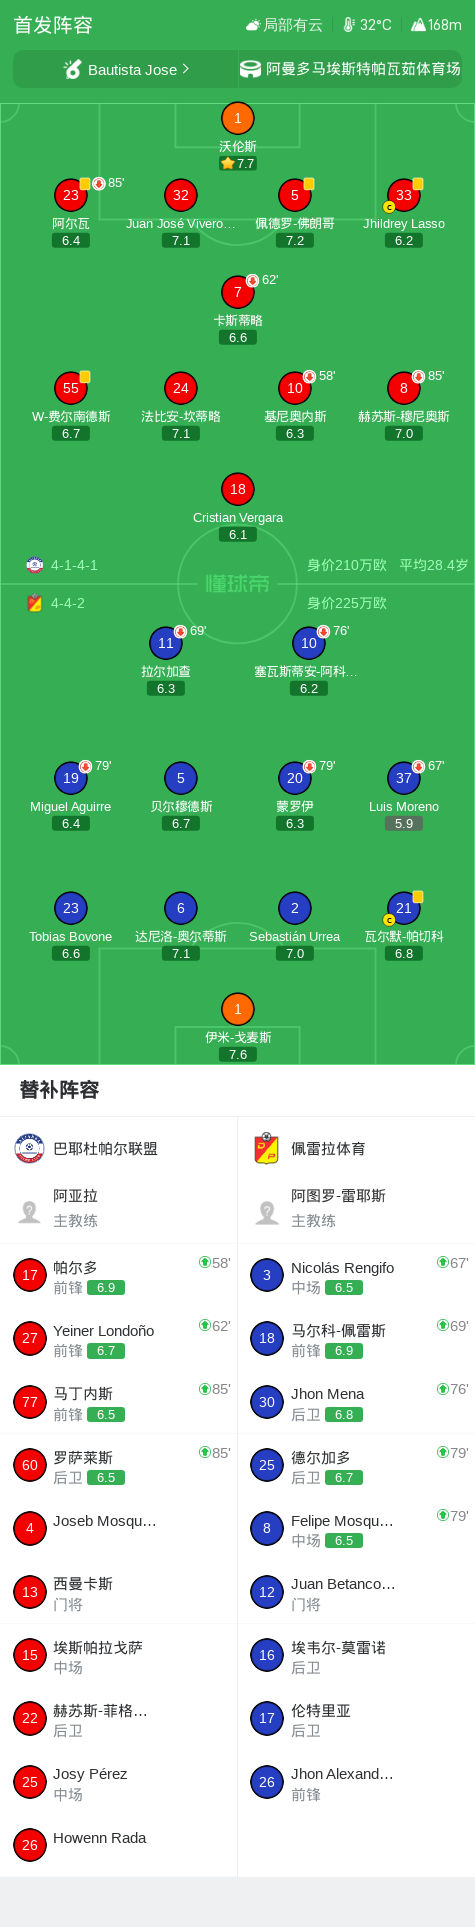Select red number 23 player 阿尔瓦
Image resolution: width=475 pixels, height=1927 pixels.
(x=71, y=196)
